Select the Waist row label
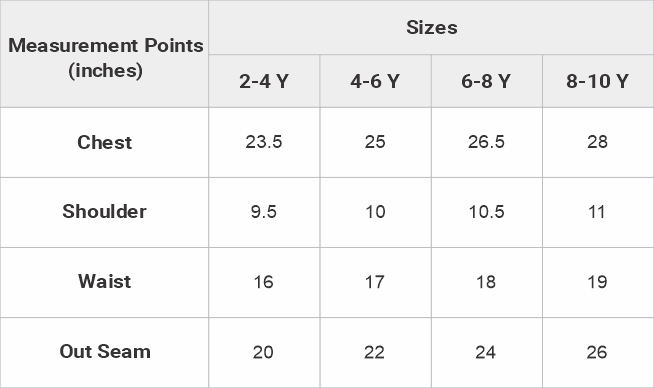 (x=105, y=282)
